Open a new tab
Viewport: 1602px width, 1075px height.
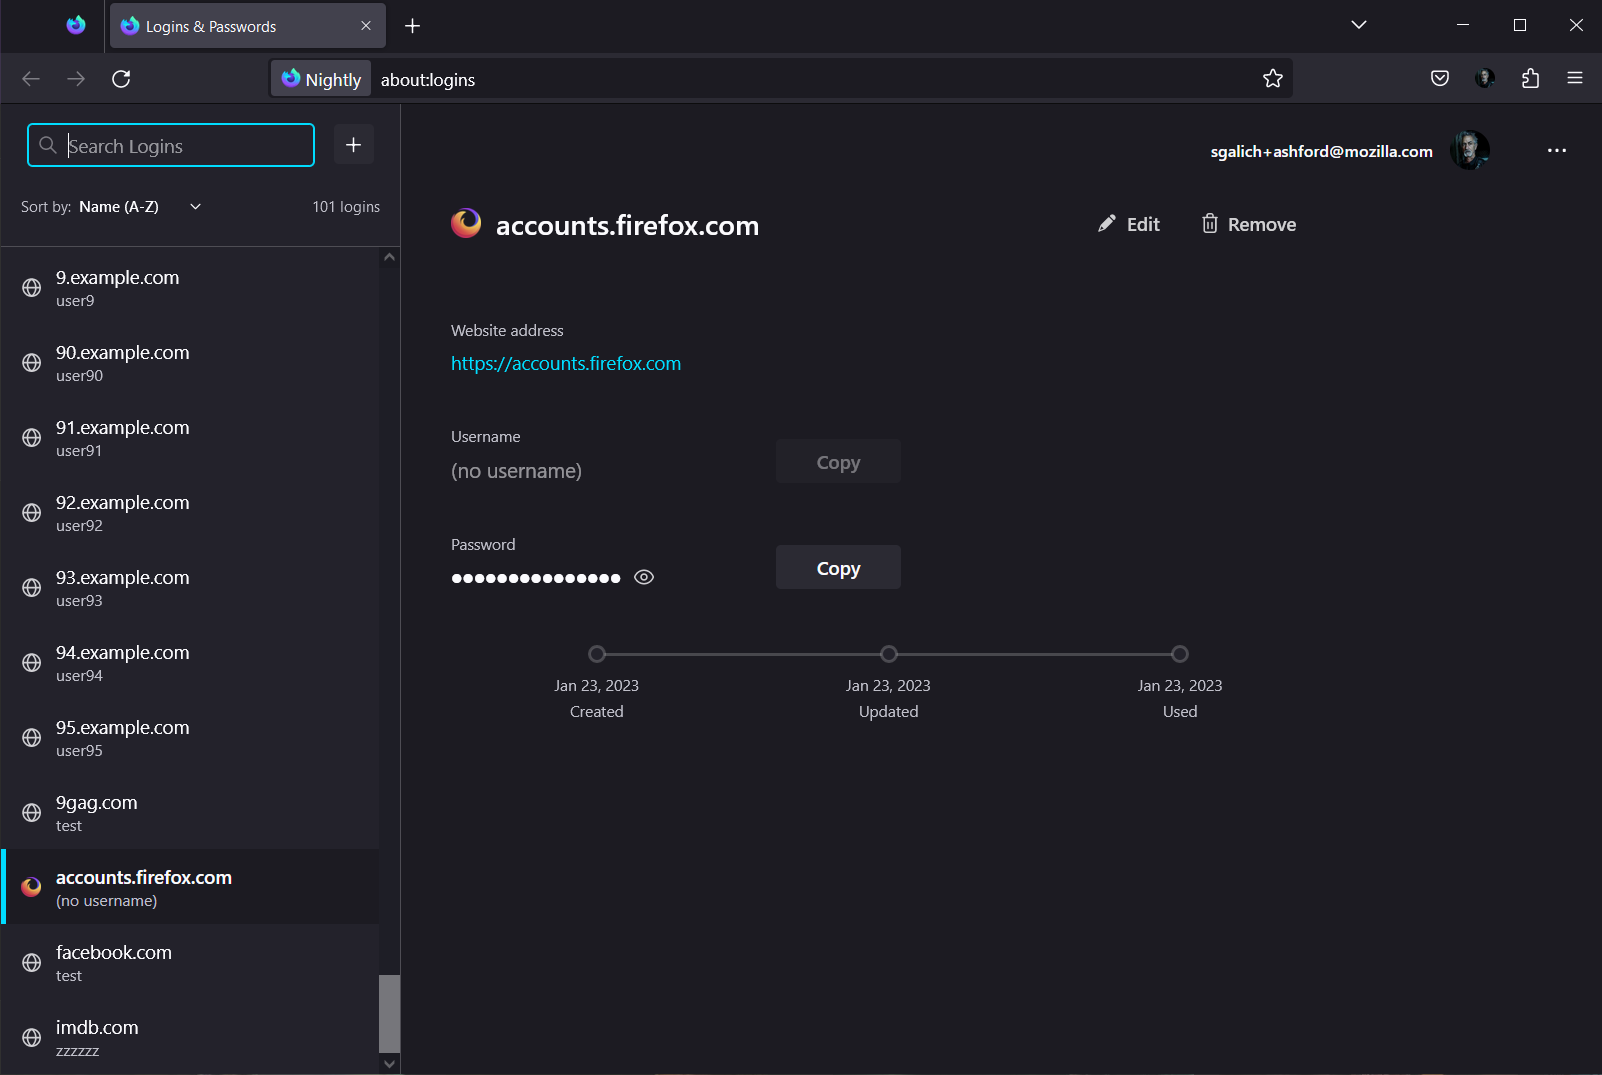(412, 26)
